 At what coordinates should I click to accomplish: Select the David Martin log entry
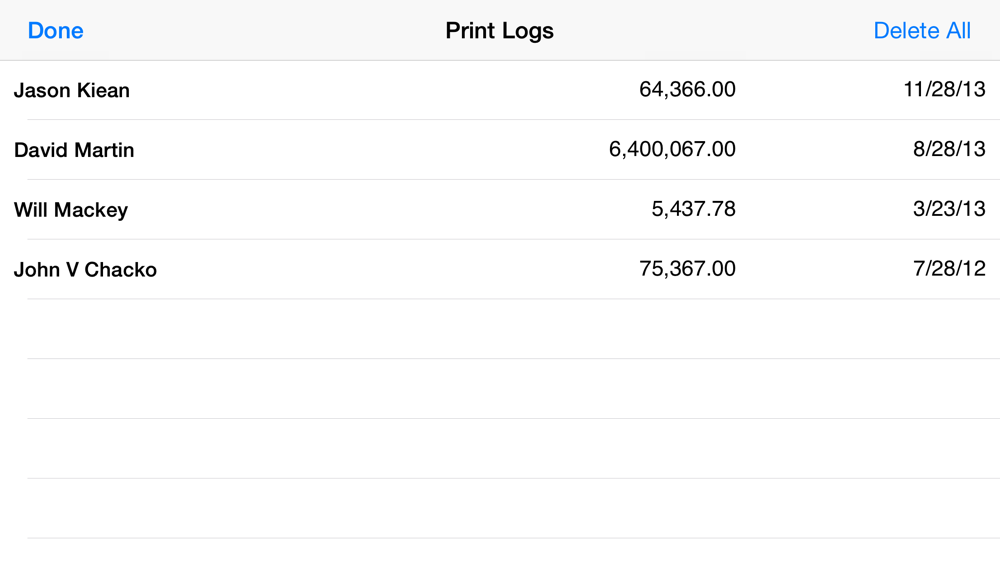(x=500, y=150)
